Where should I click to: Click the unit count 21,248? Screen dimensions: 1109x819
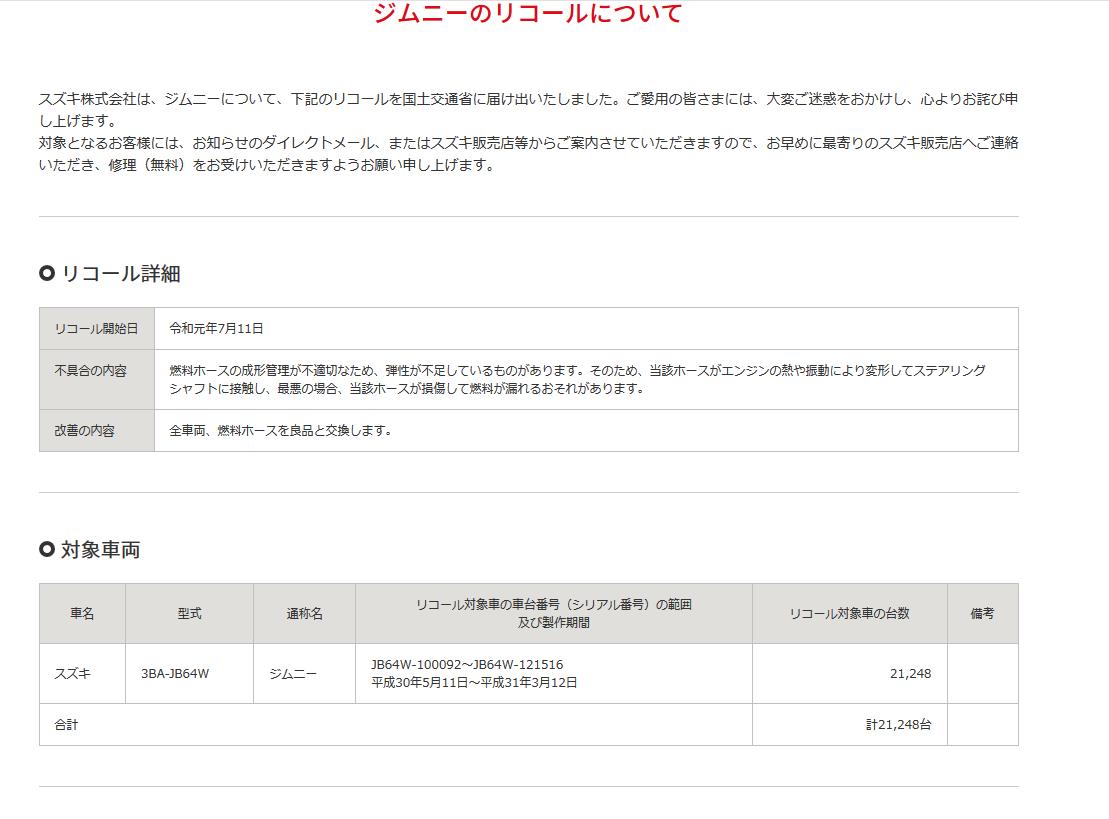pyautogui.click(x=910, y=674)
